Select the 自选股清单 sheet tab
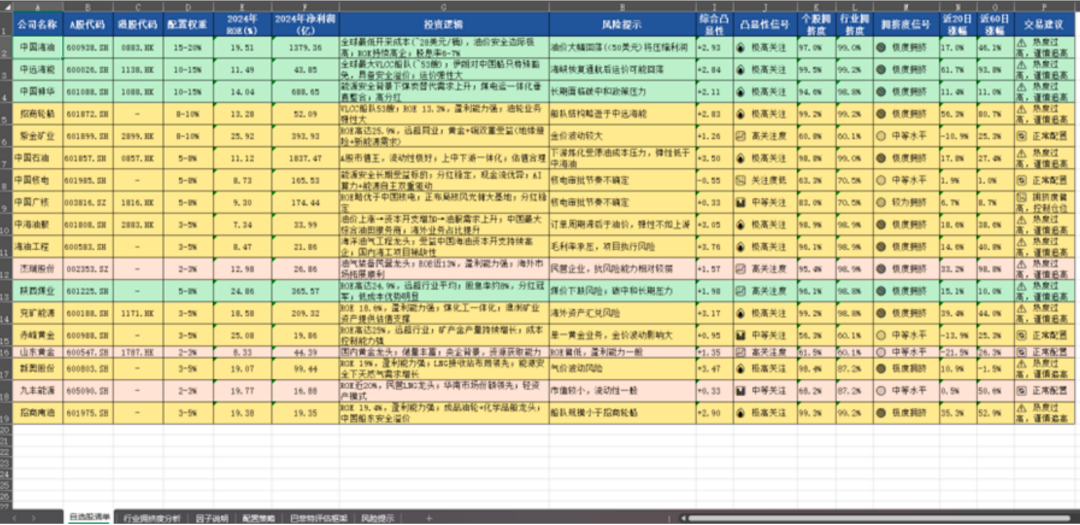 (x=89, y=518)
